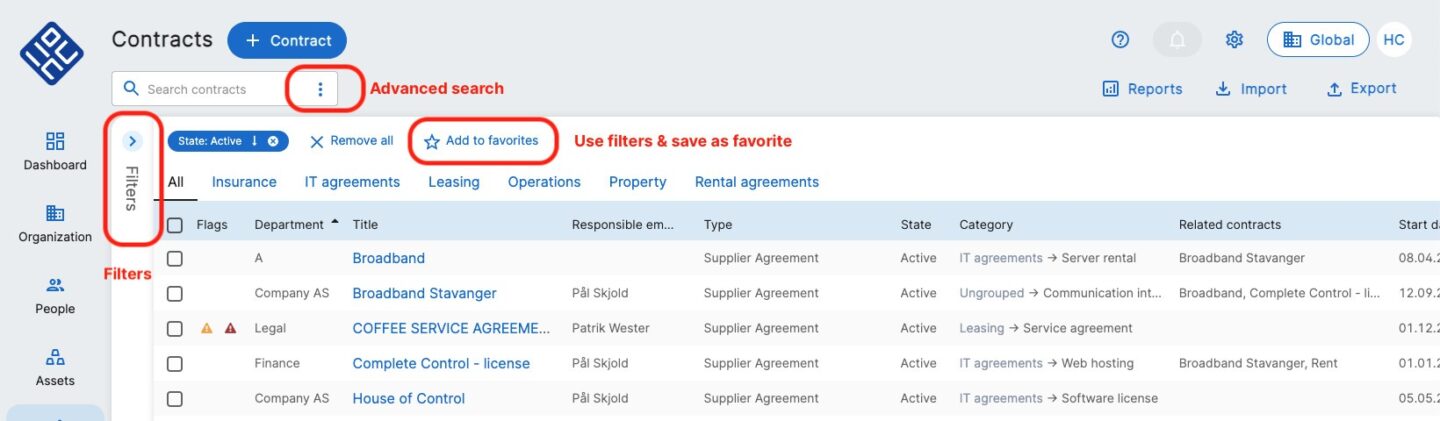The height and width of the screenshot is (421, 1440).
Task: Switch to the Insurance tab
Action: click(x=244, y=182)
